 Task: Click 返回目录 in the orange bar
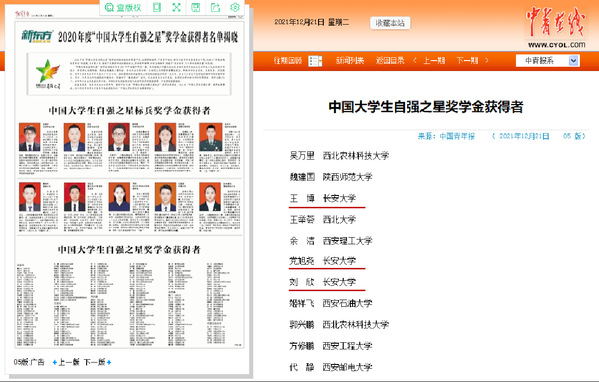point(390,60)
